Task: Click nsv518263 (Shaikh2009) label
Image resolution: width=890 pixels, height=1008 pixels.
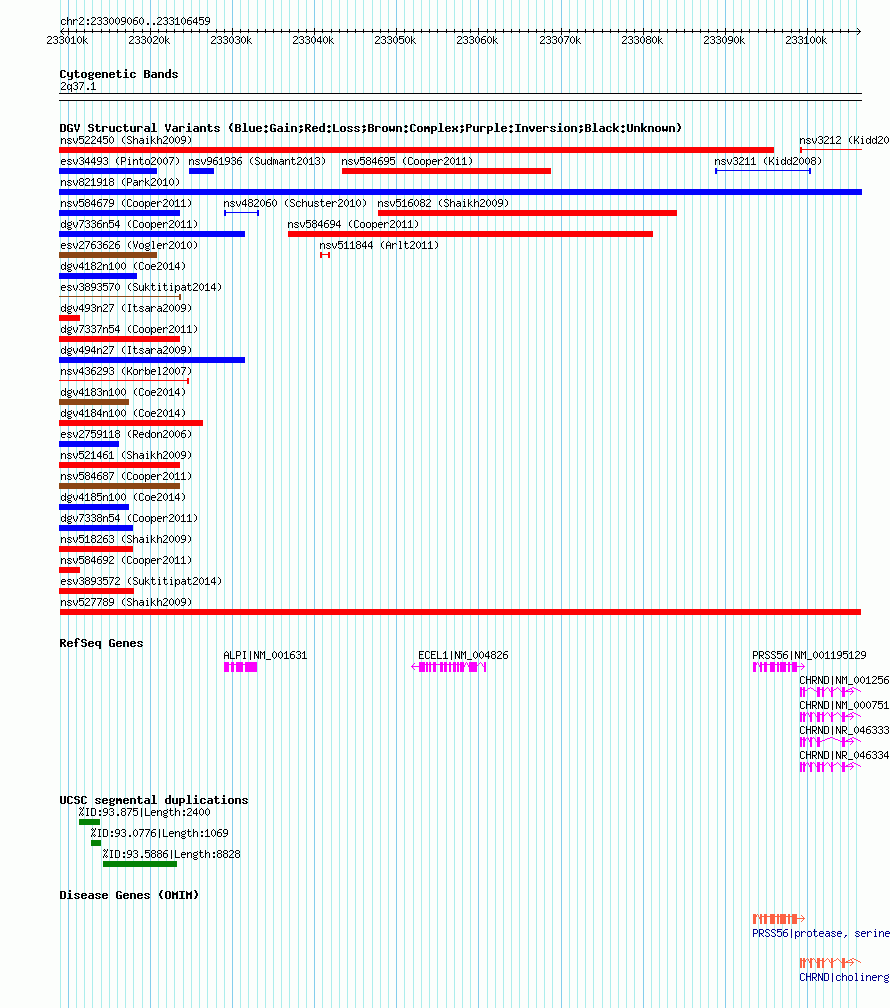Action: (126, 539)
